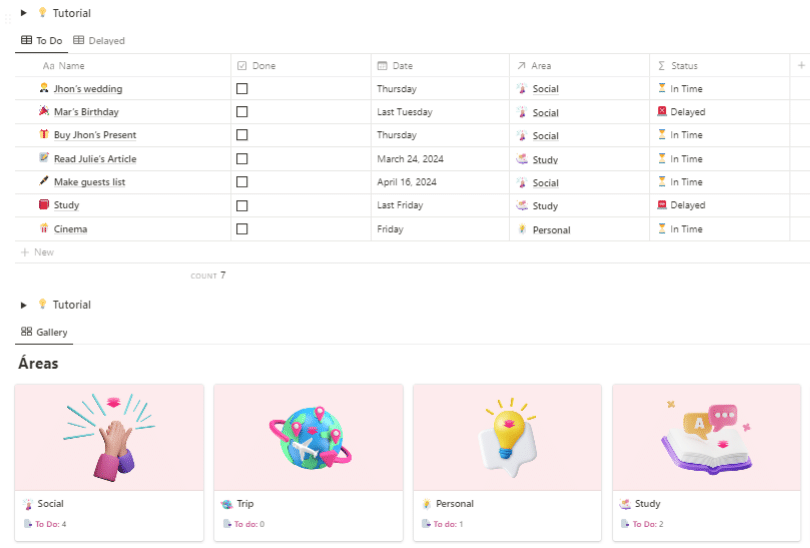The image size is (810, 548).
Task: Check the Done box for Jhon's wedding
Action: pyautogui.click(x=242, y=89)
